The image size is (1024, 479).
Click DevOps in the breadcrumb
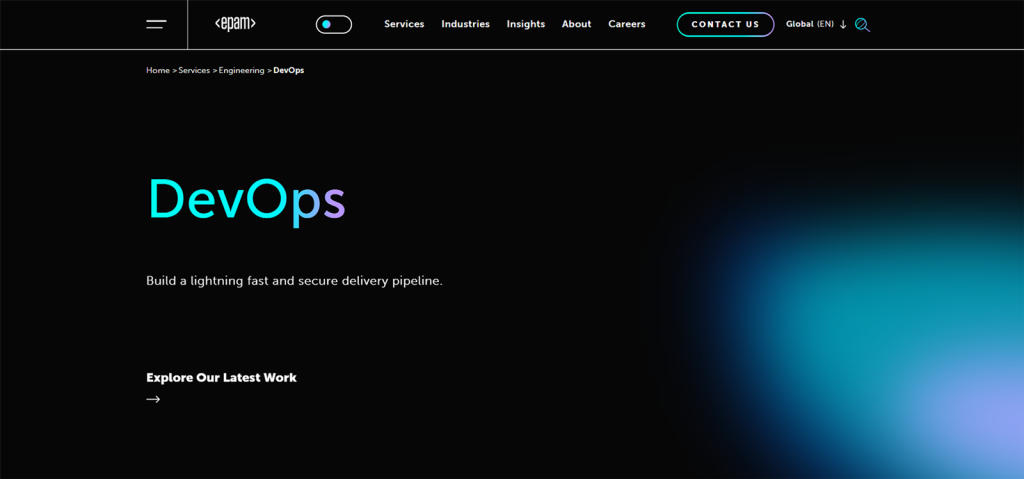[289, 70]
